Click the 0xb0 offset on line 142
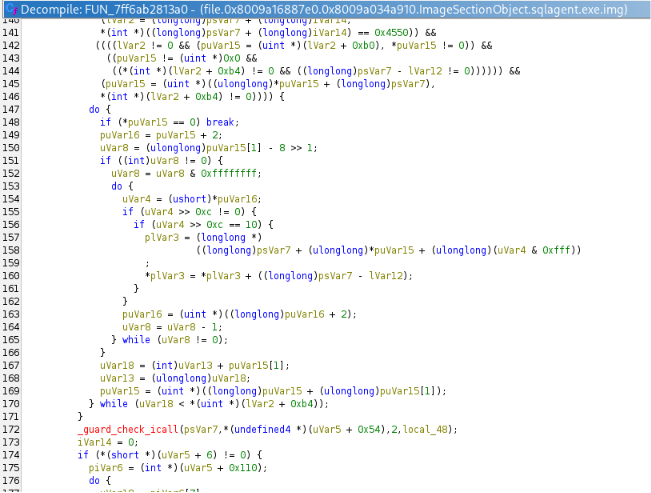This screenshot has width=651, height=493. [363, 46]
